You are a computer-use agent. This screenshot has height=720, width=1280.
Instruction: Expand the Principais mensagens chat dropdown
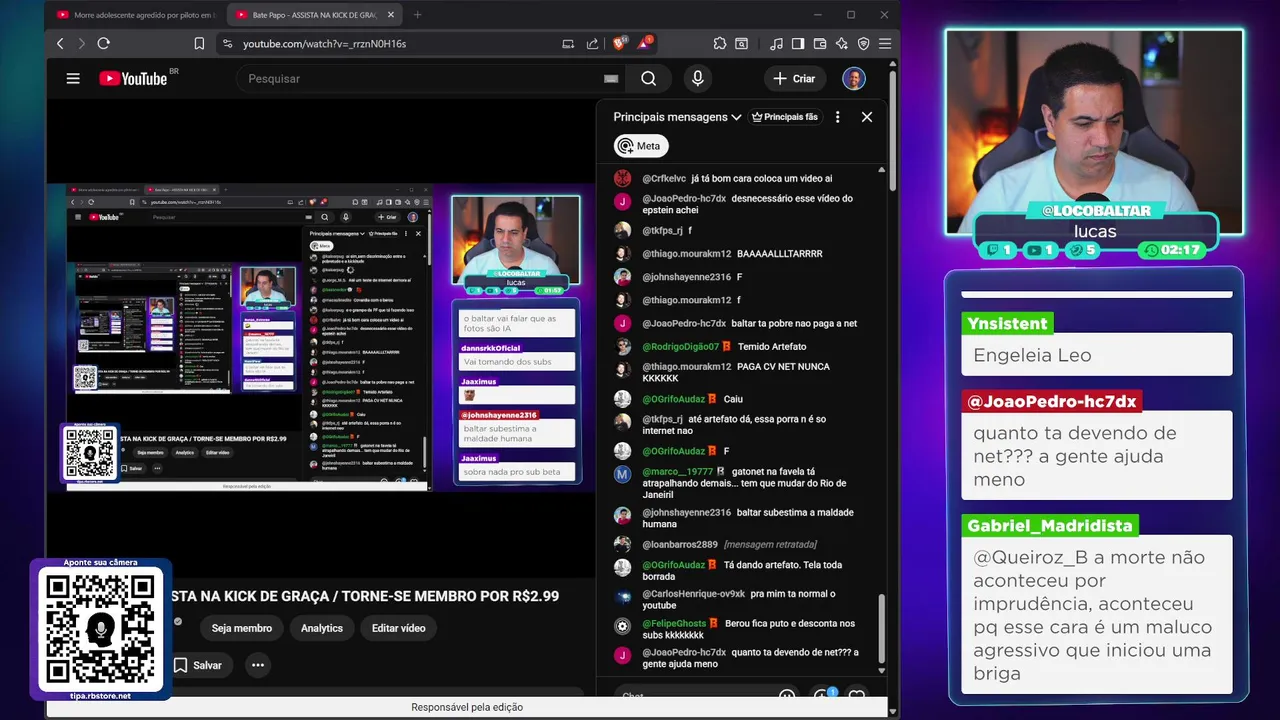pos(677,117)
